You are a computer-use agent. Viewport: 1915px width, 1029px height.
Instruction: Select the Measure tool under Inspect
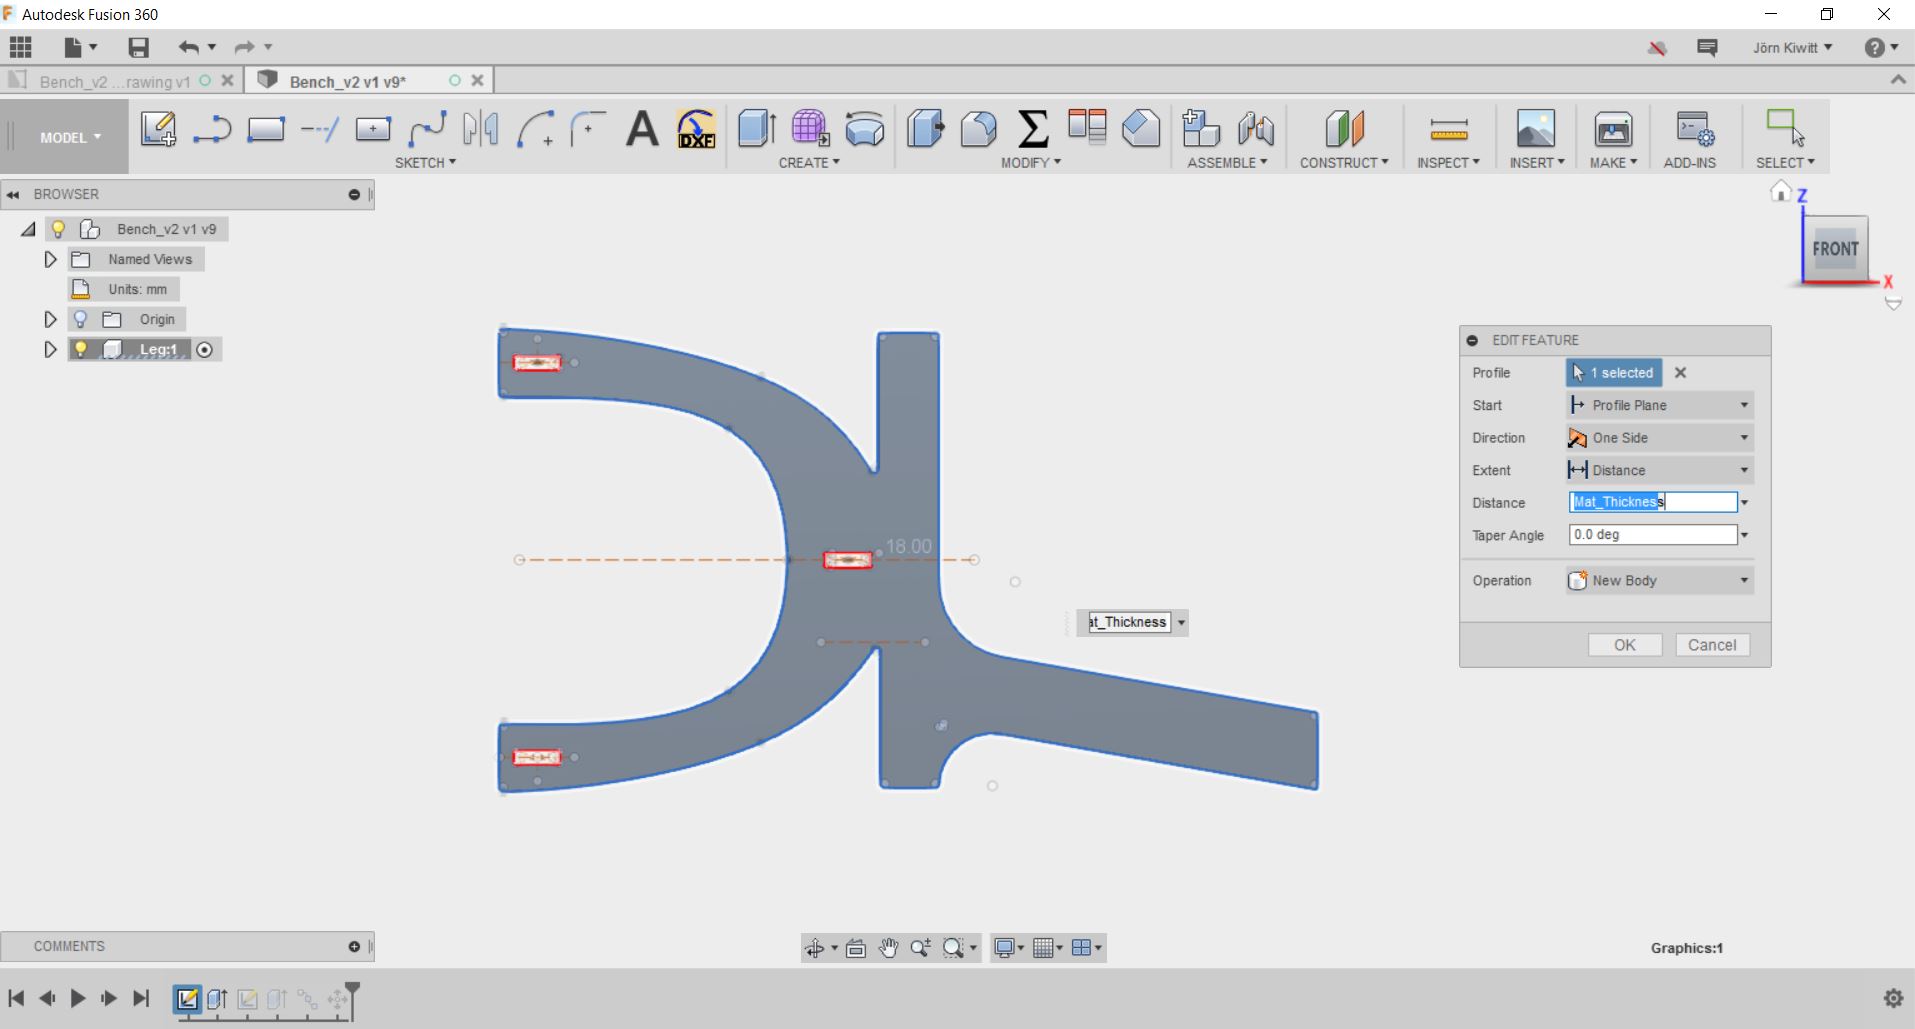pyautogui.click(x=1448, y=129)
